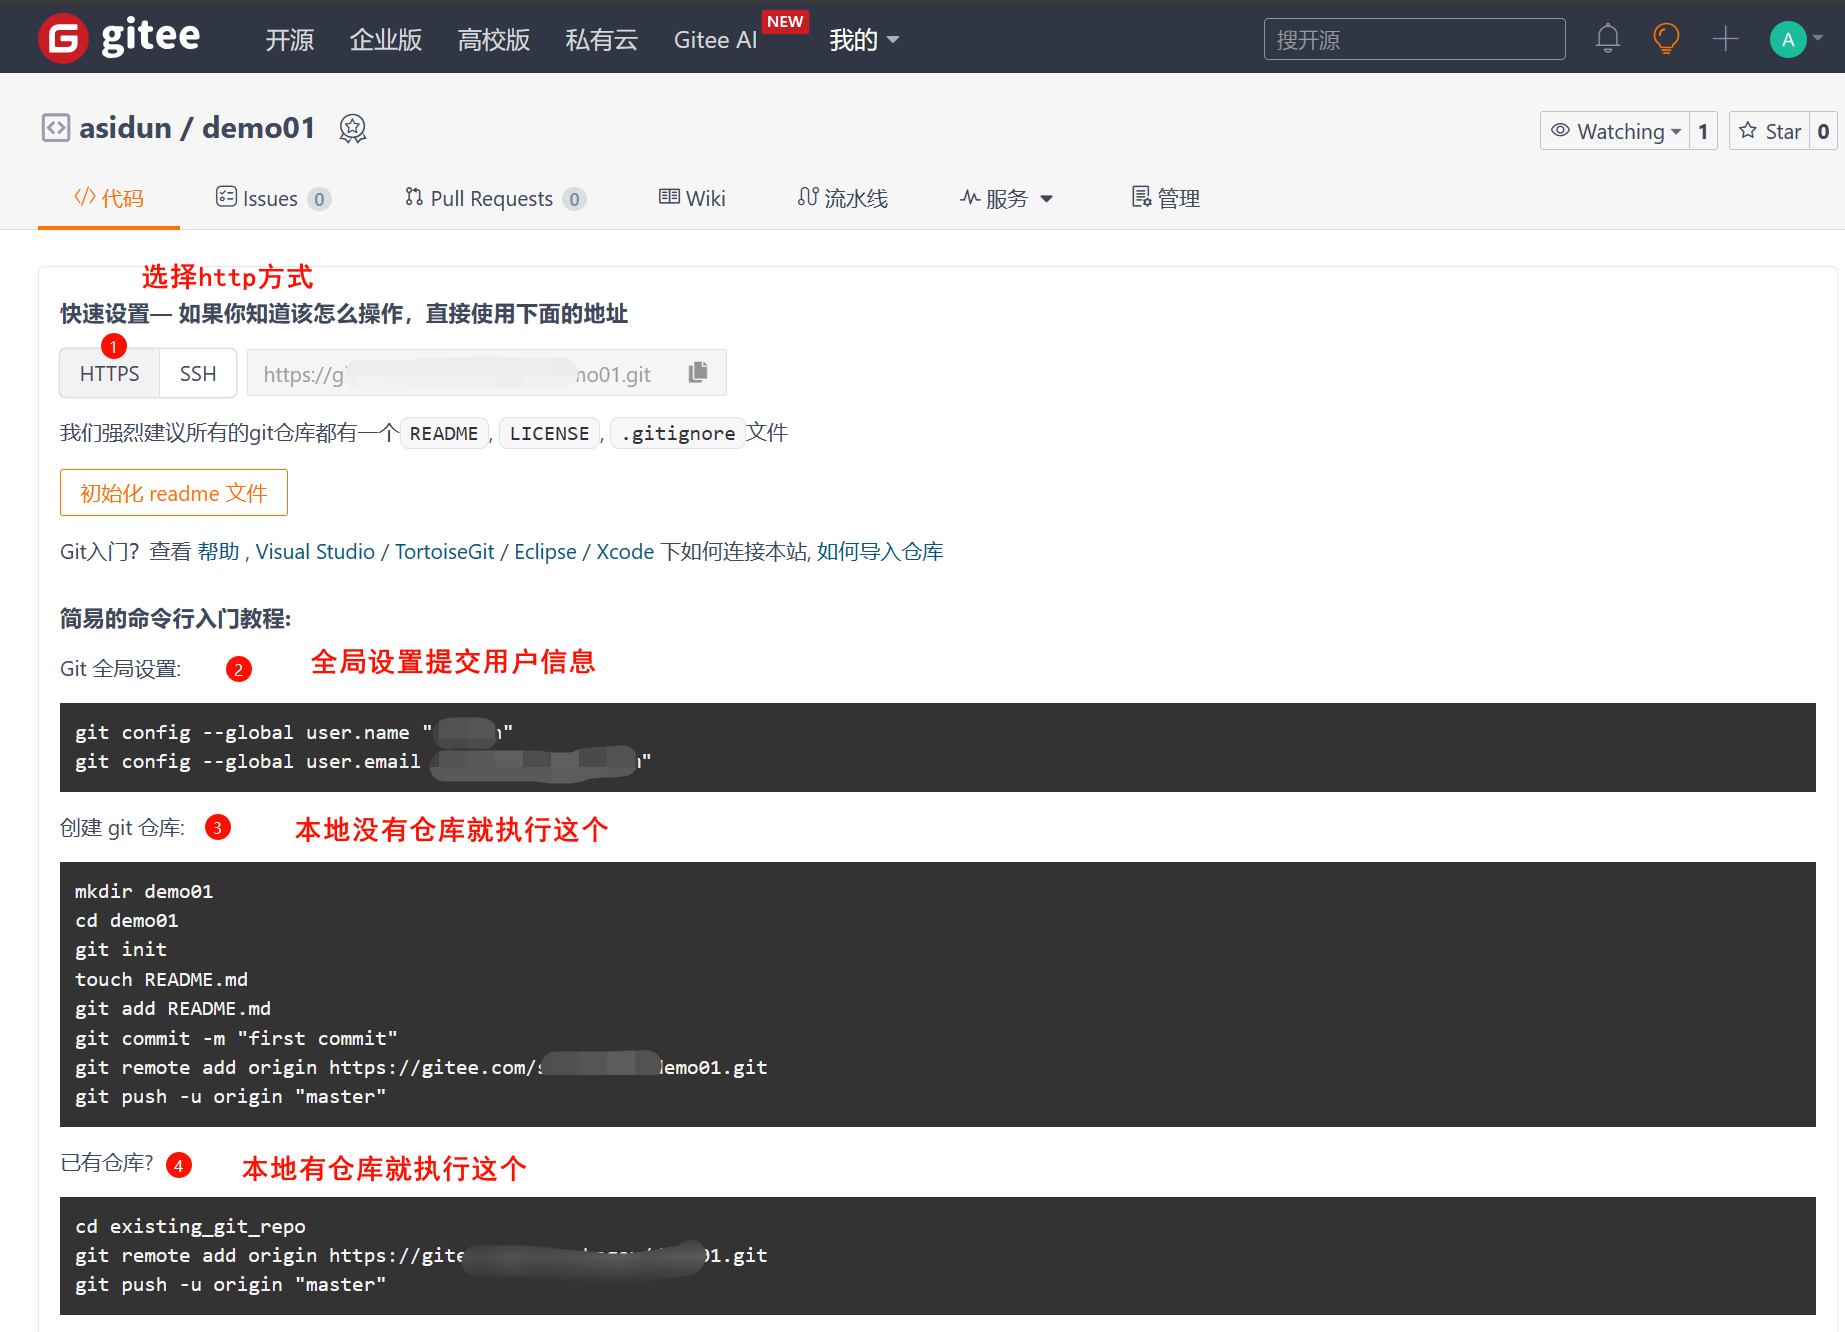Viewport: 1845px width, 1332px height.
Task: Switch to the Issues tab
Action: pos(273,198)
